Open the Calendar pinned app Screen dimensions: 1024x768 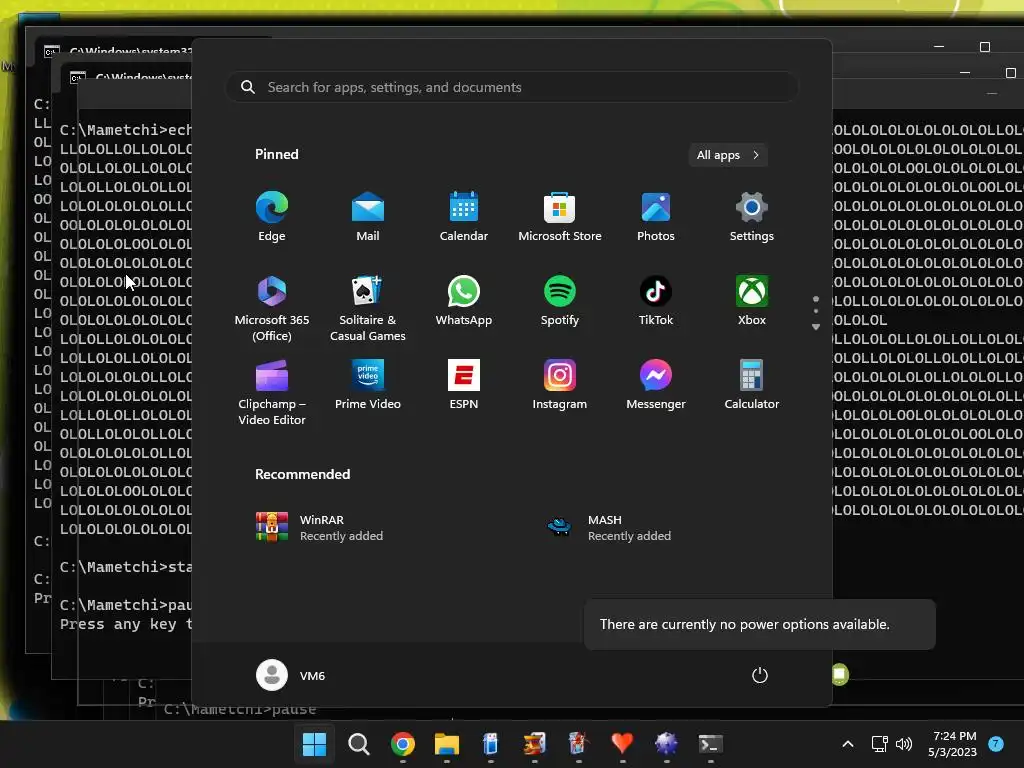pos(464,217)
